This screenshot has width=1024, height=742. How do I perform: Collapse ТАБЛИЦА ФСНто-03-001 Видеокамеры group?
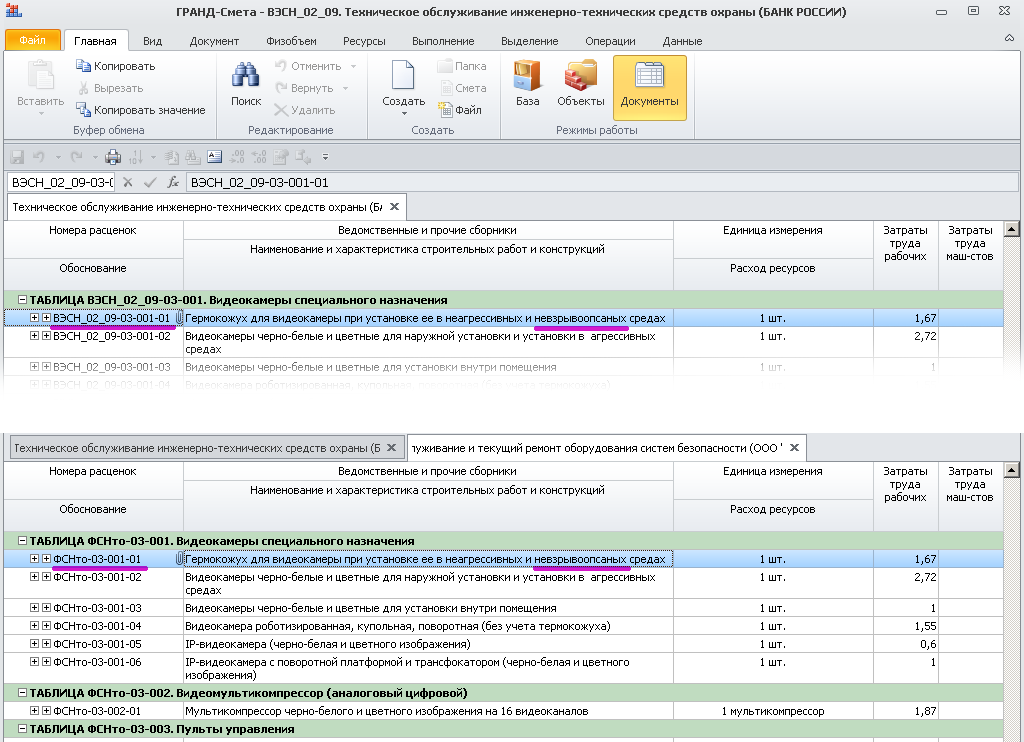point(22,541)
